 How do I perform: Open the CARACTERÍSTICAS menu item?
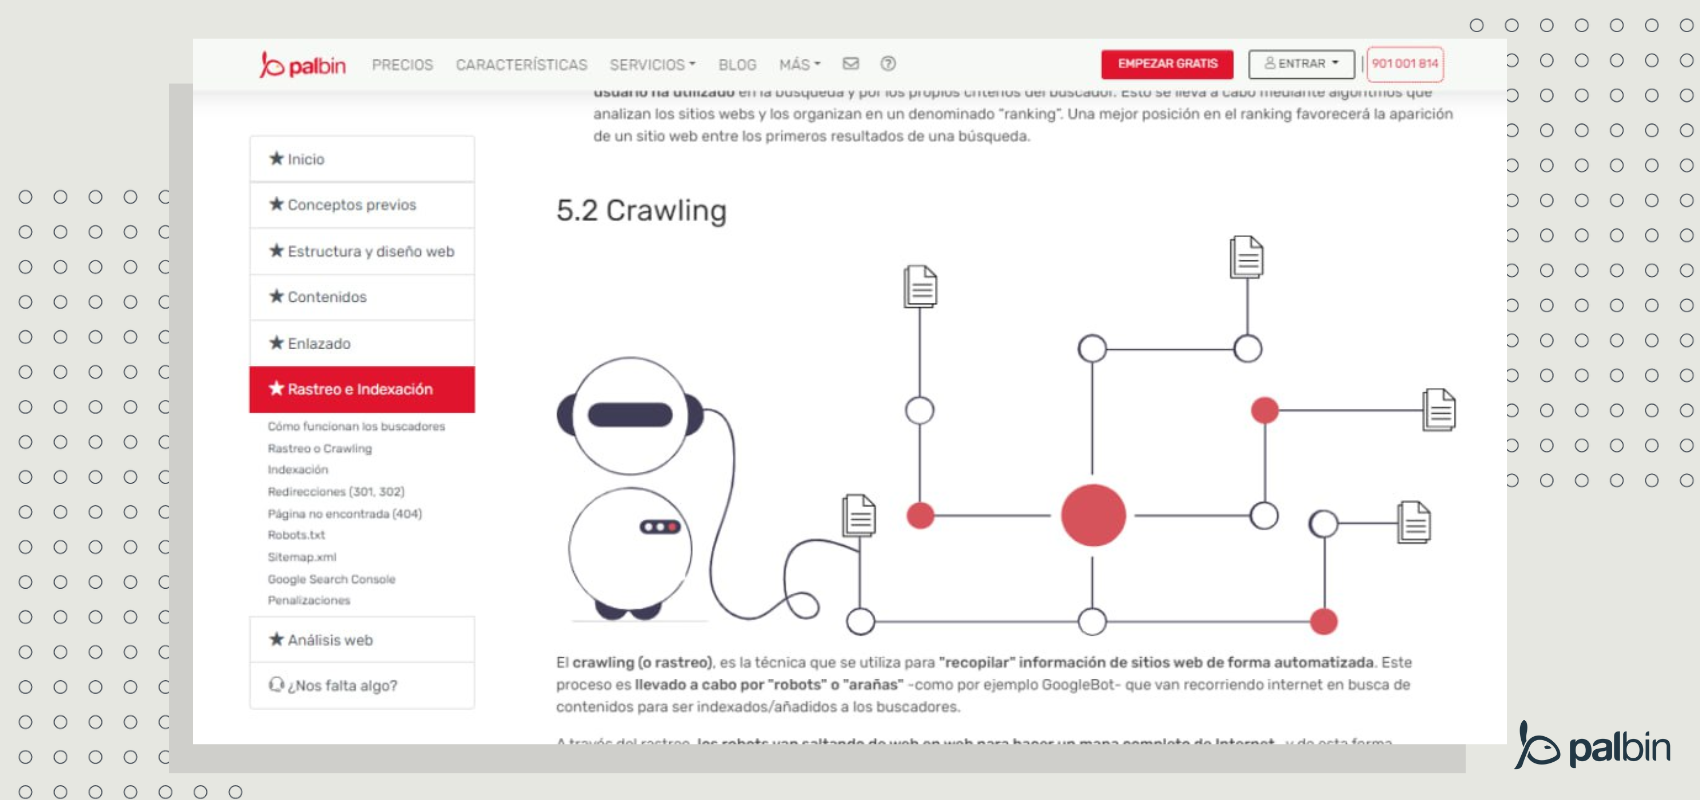point(521,65)
